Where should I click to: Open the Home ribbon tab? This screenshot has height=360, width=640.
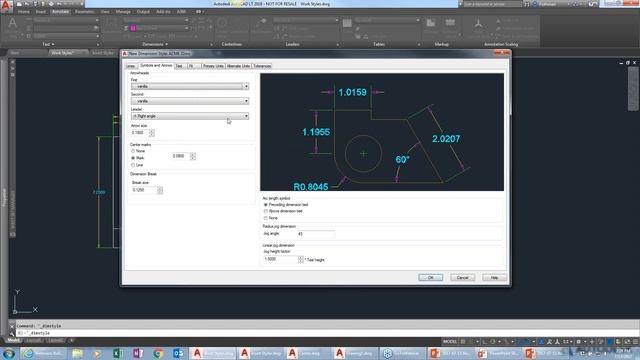pos(24,12)
